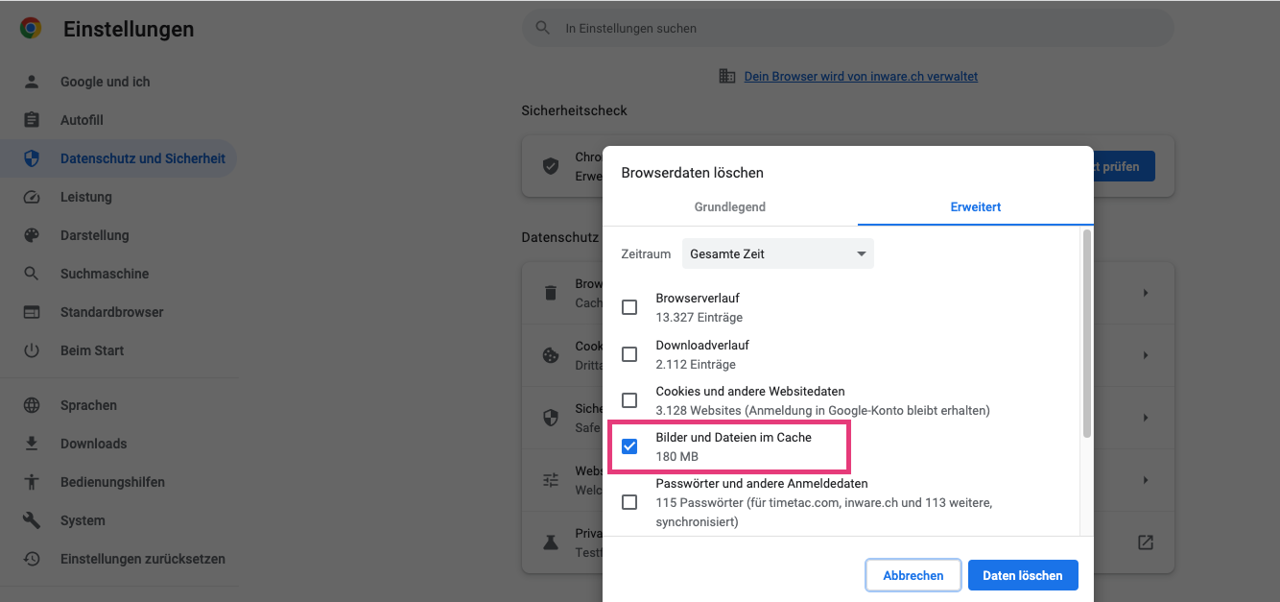This screenshot has width=1280, height=602.
Task: Tick the Cookies und andere Websitedaten checkbox
Action: click(x=629, y=400)
